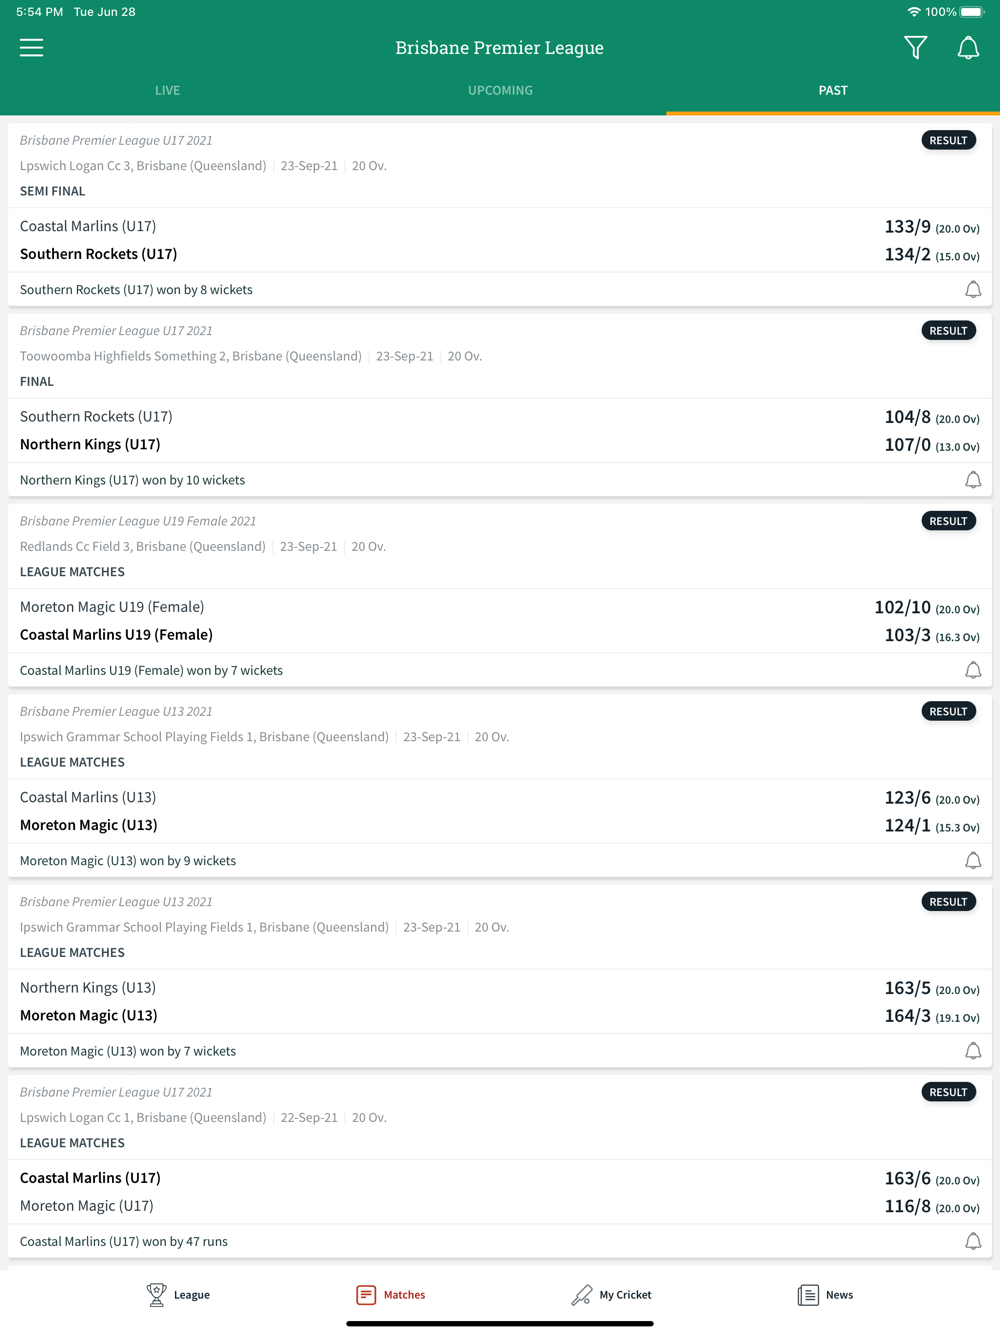Open the News section
The image size is (1000, 1334).
(826, 1295)
